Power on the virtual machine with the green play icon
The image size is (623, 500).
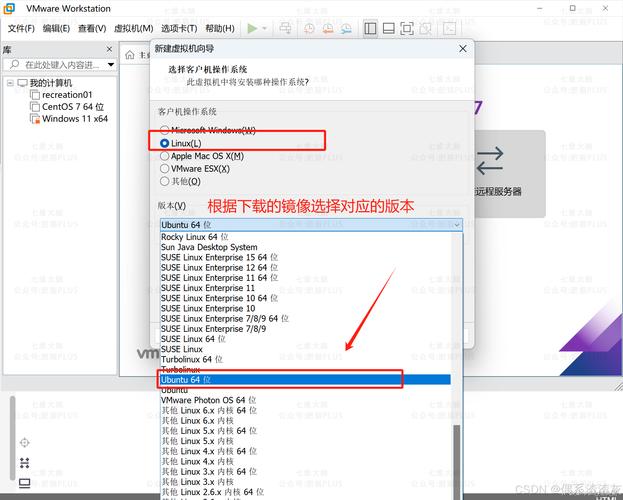coord(252,28)
